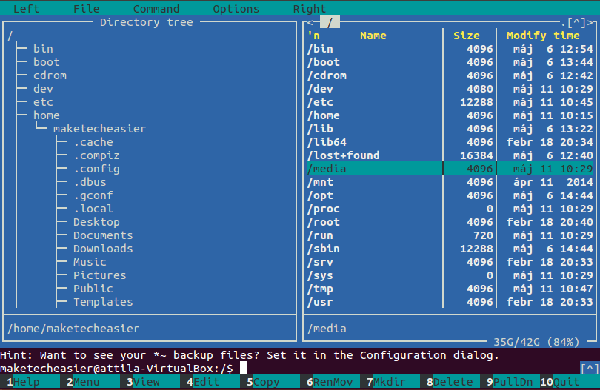This screenshot has height=390, width=600.
Task: Select .gconf in the directory tree
Action: (x=93, y=195)
